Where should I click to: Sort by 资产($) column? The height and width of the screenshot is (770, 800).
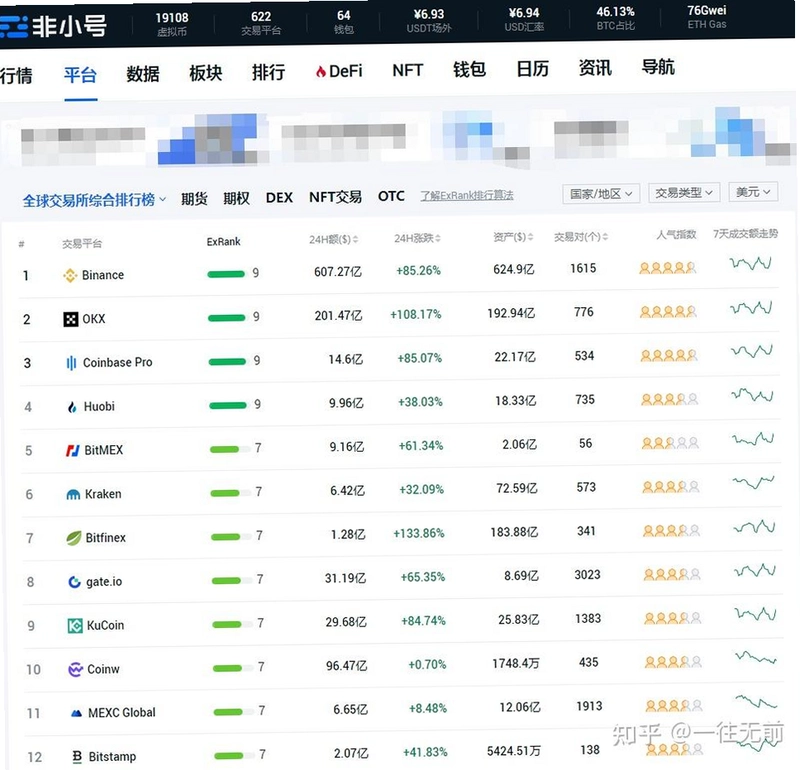513,237
